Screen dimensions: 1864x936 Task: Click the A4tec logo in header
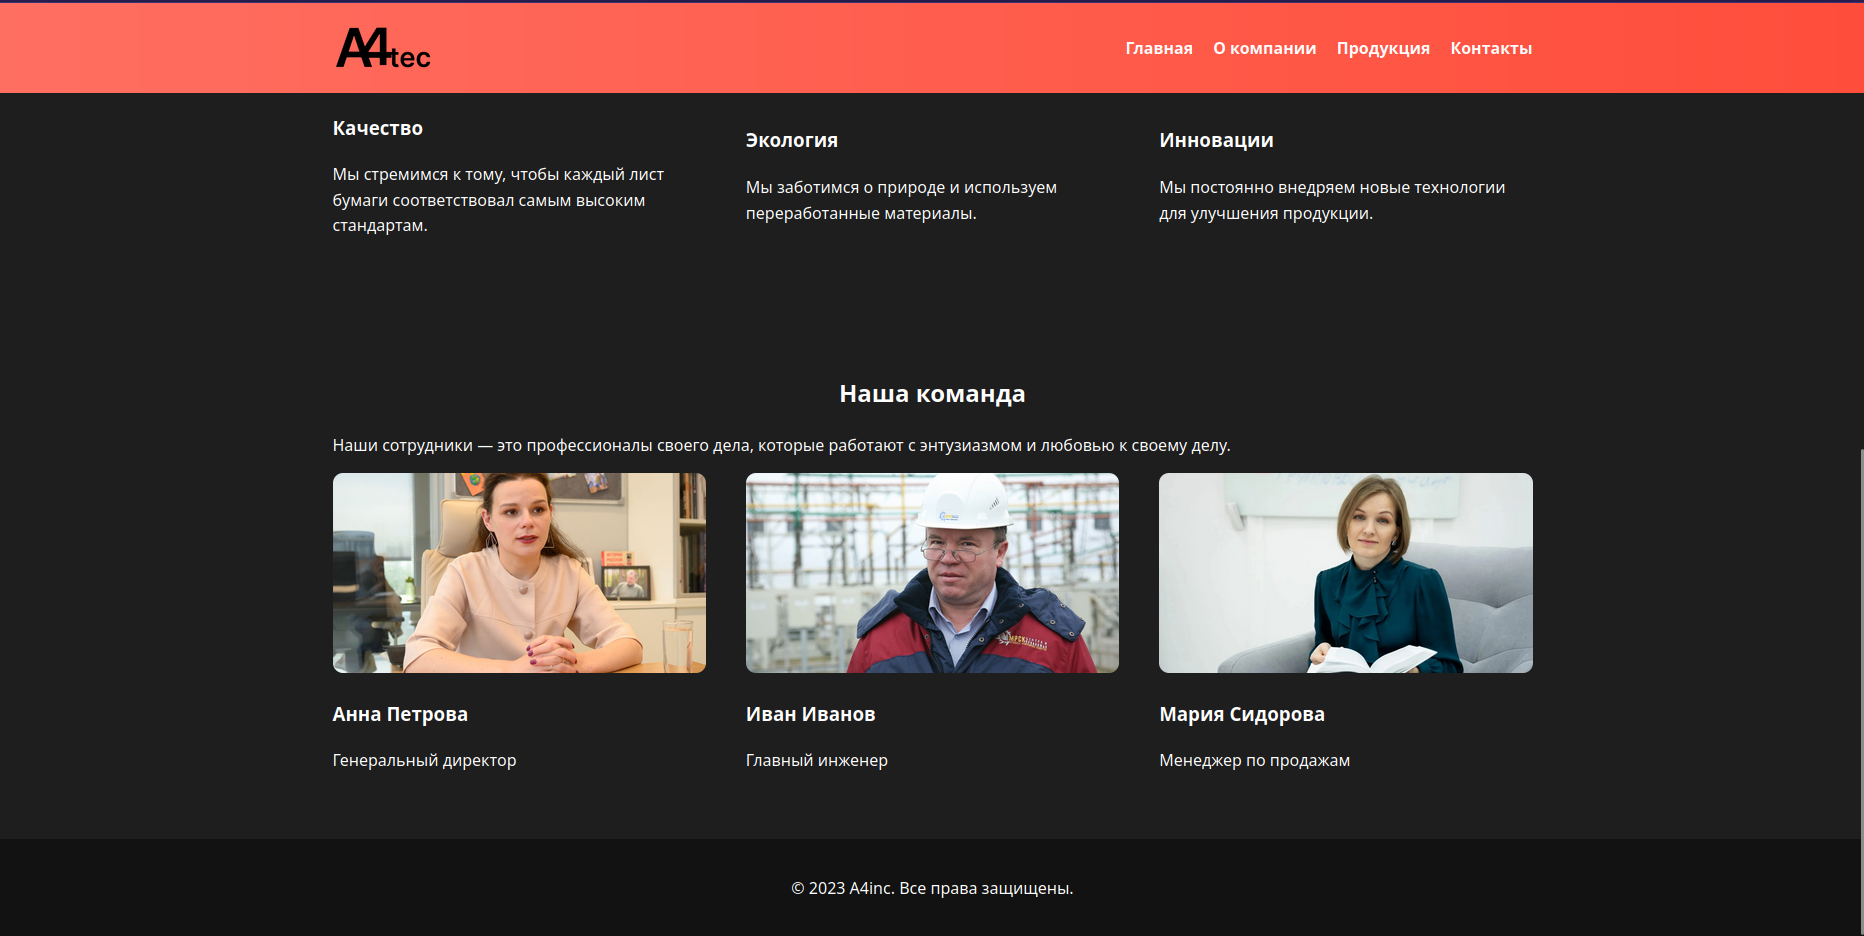point(383,48)
